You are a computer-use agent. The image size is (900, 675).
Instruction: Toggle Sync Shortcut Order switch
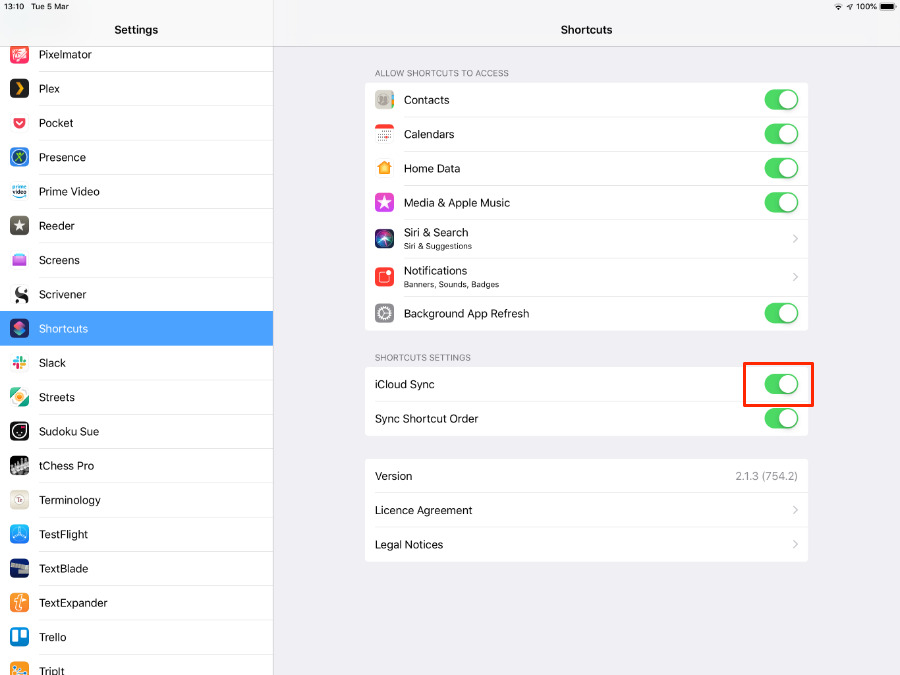click(x=781, y=418)
